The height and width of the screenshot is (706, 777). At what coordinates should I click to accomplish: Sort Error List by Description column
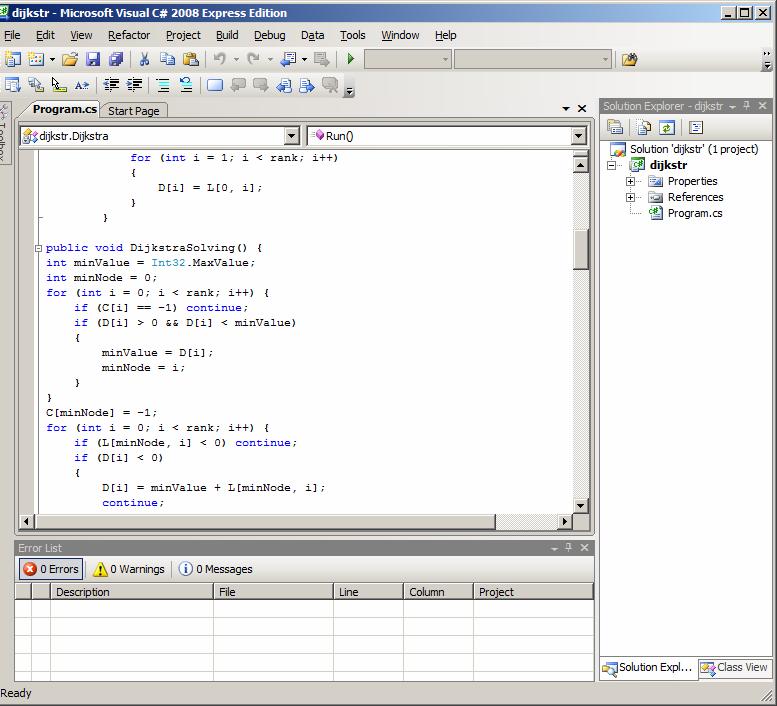132,592
